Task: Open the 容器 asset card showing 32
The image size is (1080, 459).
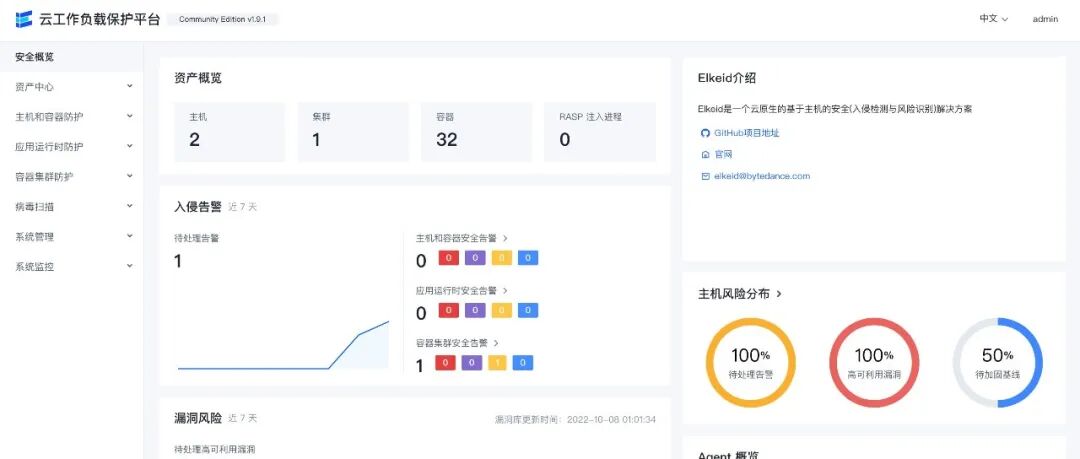Action: [x=477, y=132]
